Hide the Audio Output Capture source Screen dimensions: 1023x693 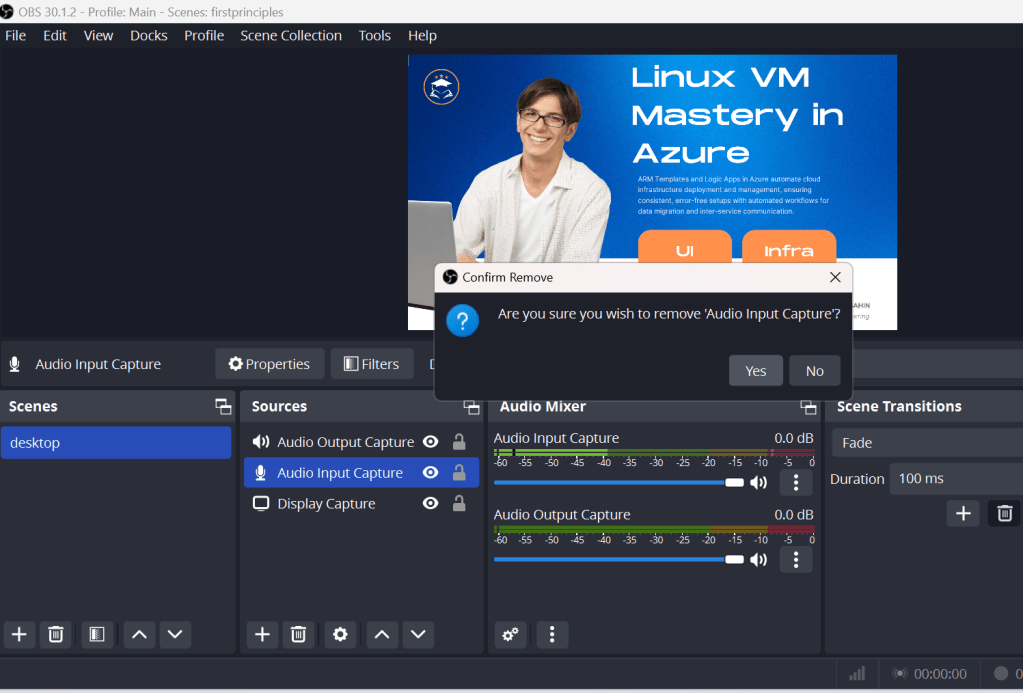pos(431,442)
